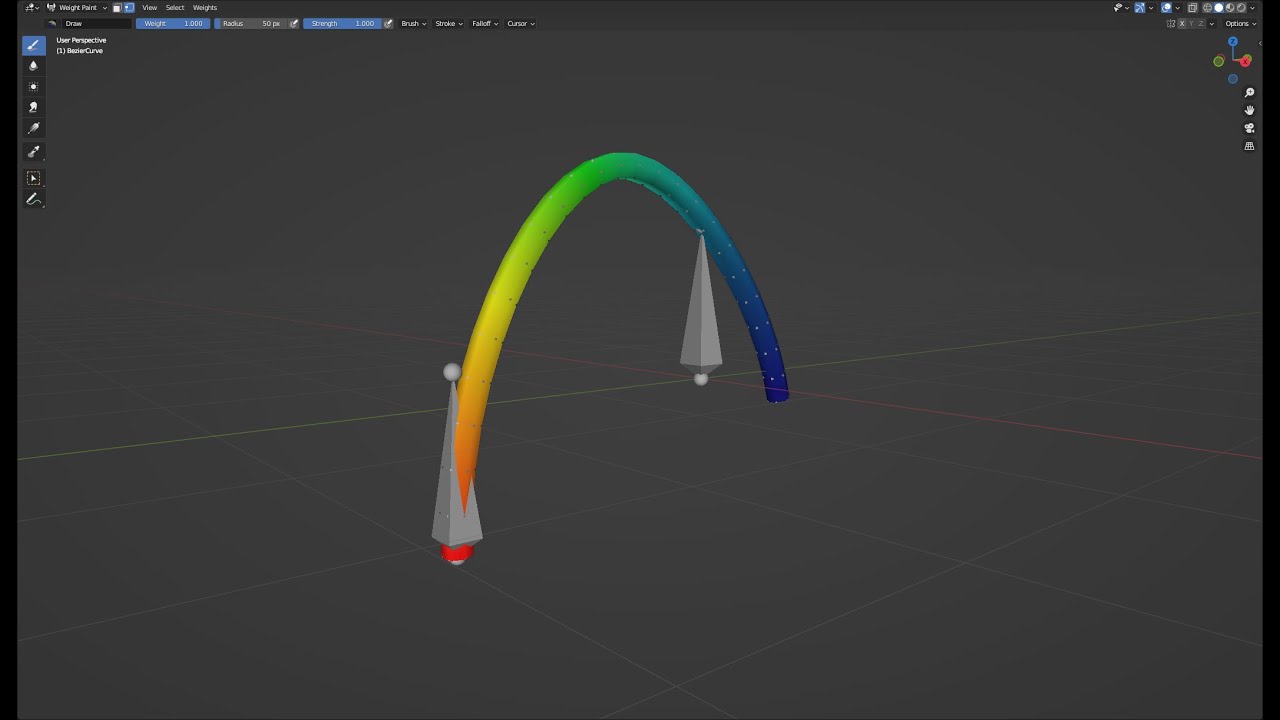
Task: Toggle X axis symmetry
Action: coord(1182,23)
